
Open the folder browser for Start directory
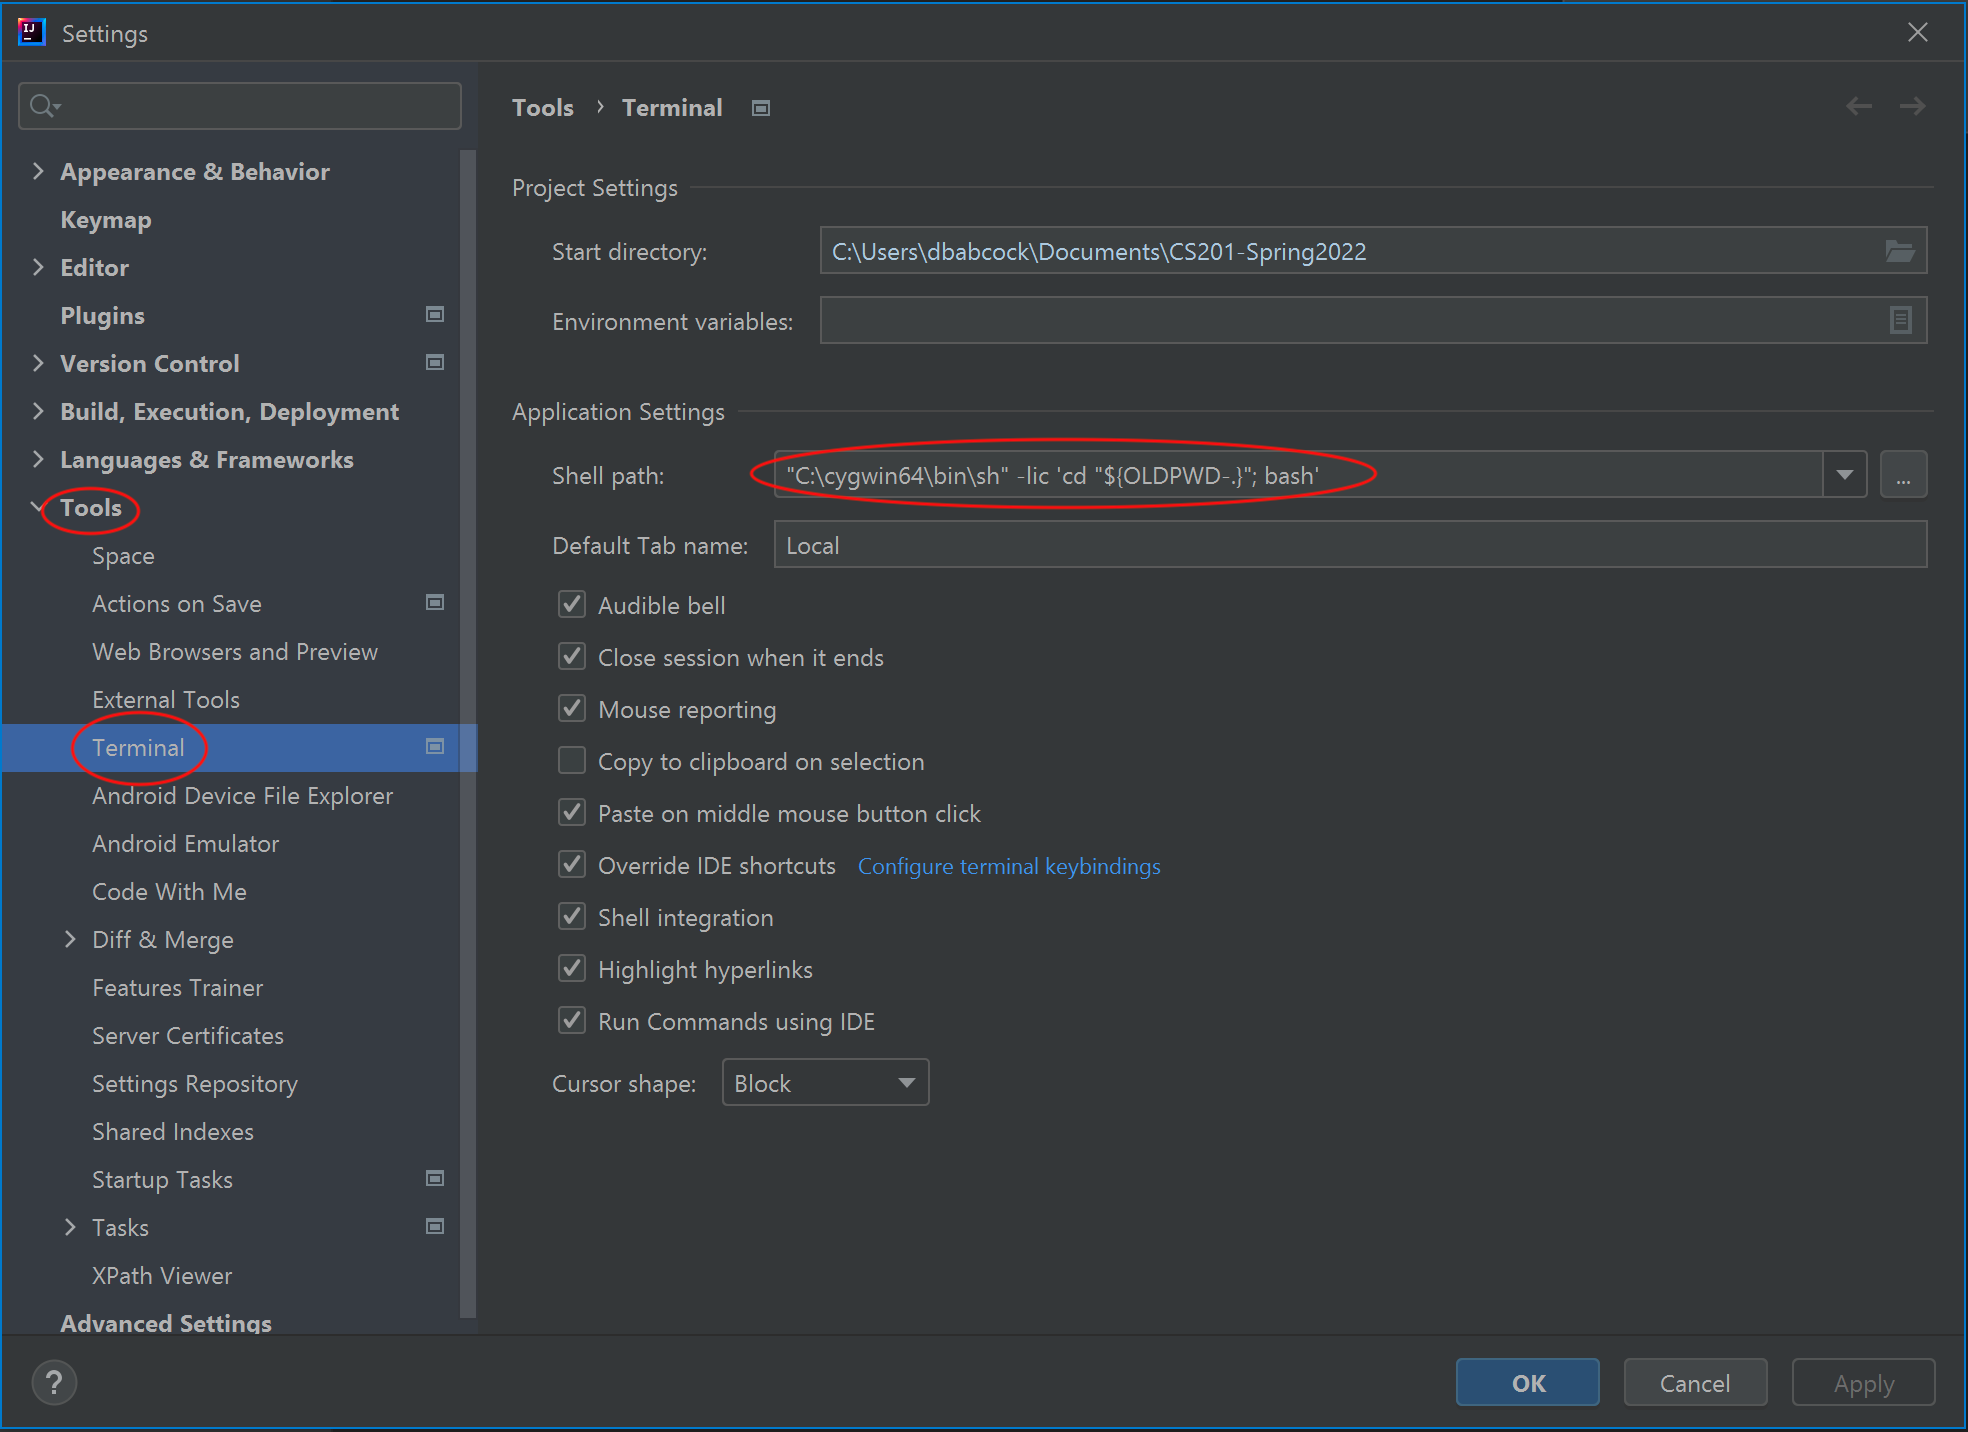pyautogui.click(x=1899, y=251)
